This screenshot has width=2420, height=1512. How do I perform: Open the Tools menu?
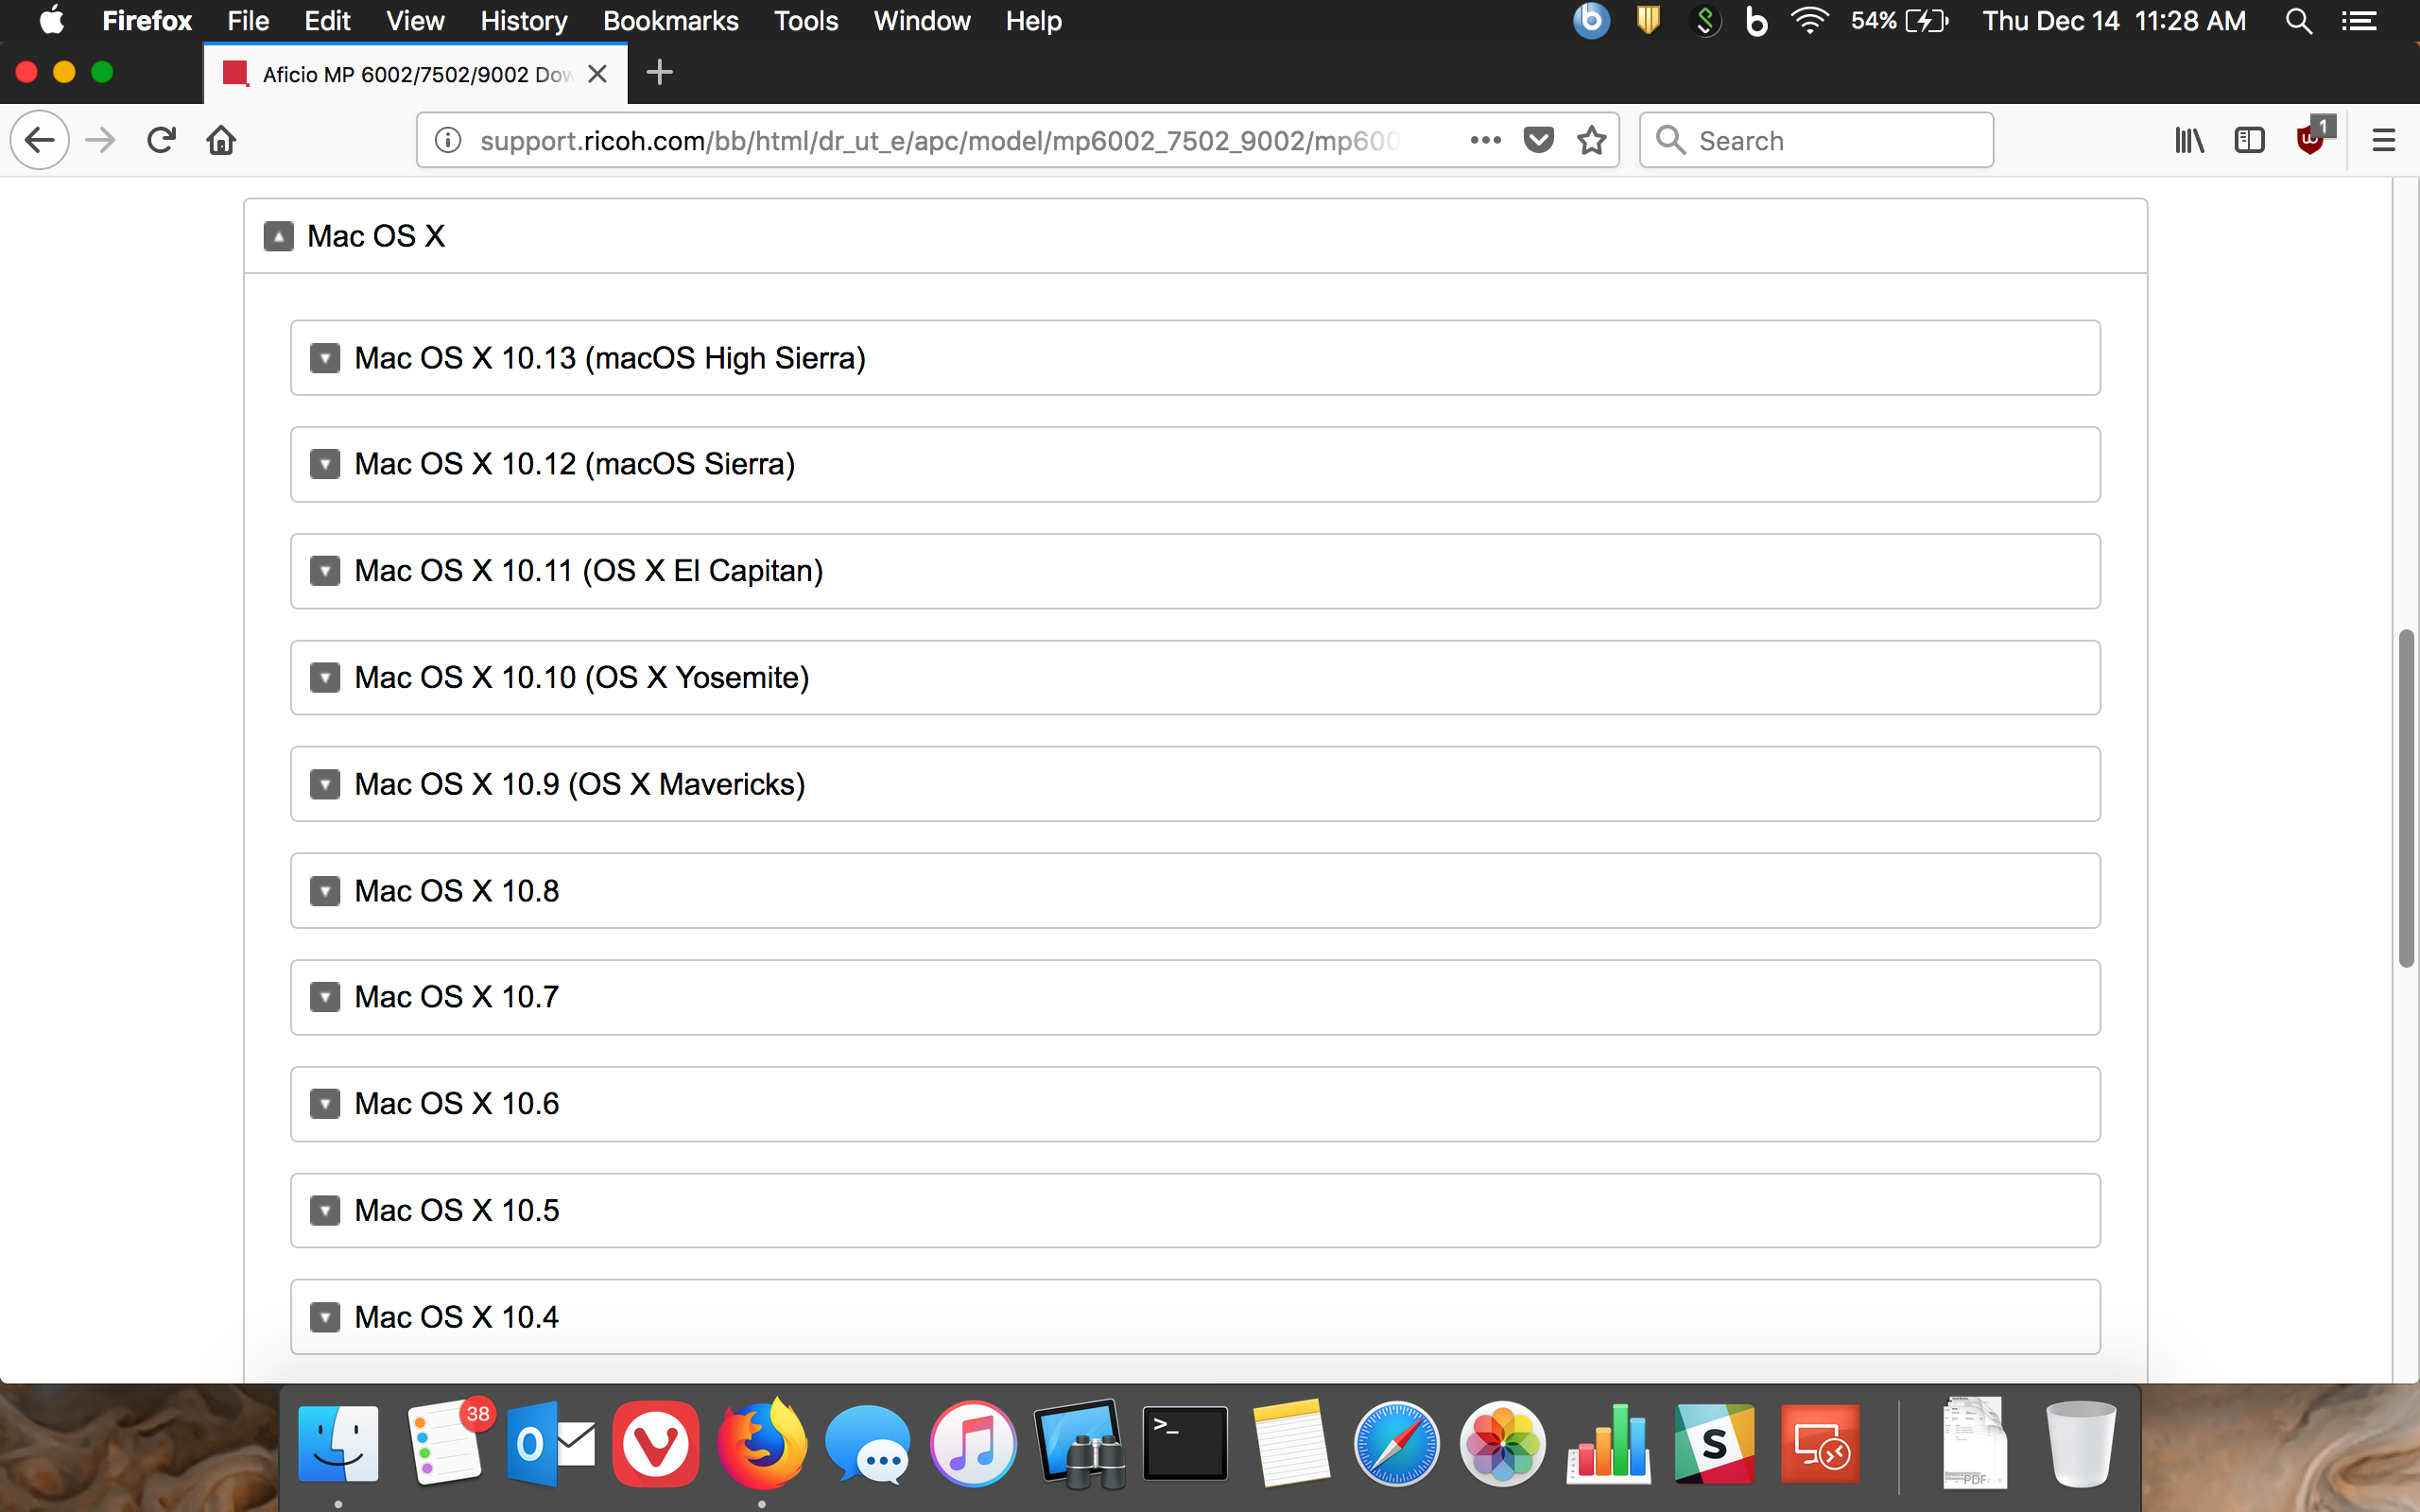point(806,21)
